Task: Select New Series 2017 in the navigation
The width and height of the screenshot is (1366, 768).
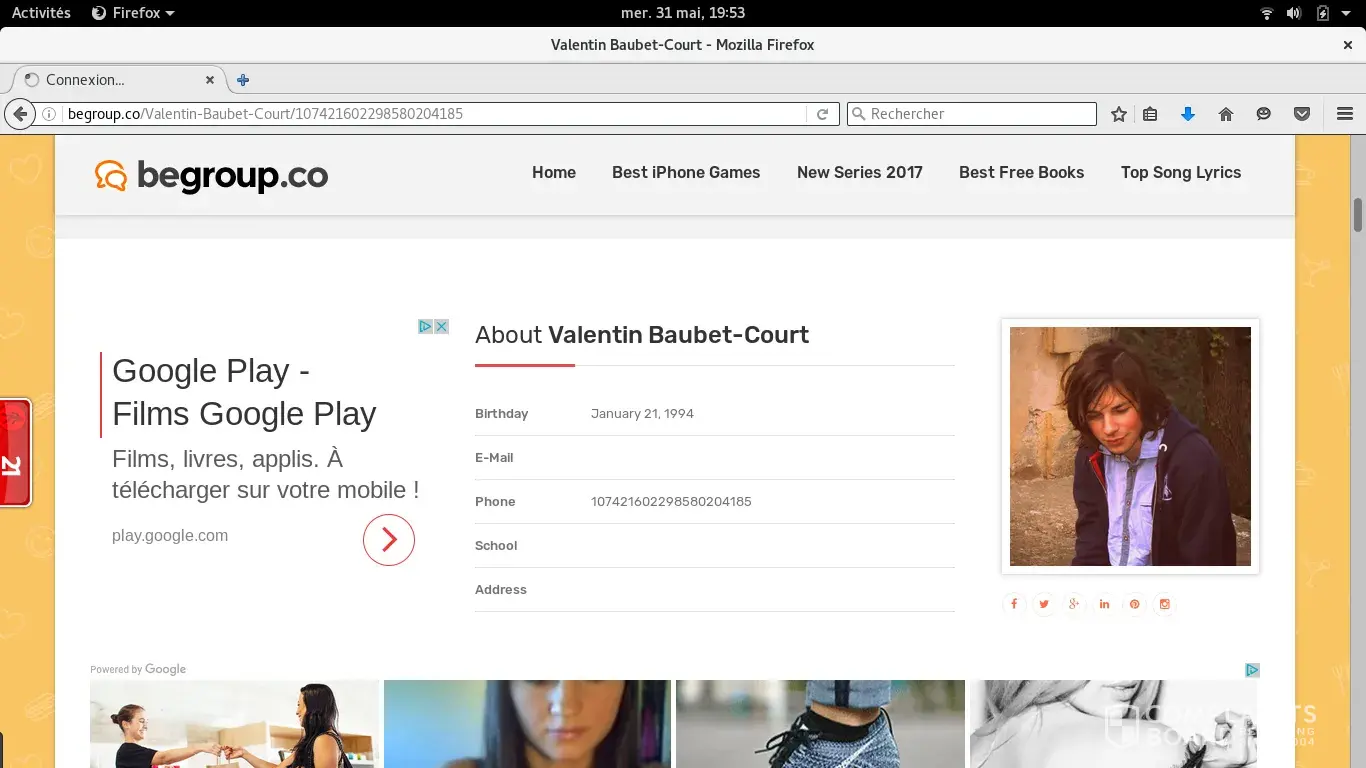Action: (859, 172)
